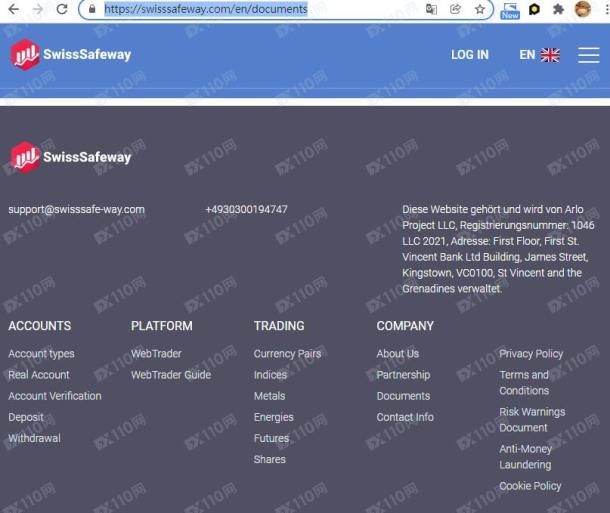Screen dimensions: 610x513
Task: Open the Account types link
Action: click(x=41, y=354)
